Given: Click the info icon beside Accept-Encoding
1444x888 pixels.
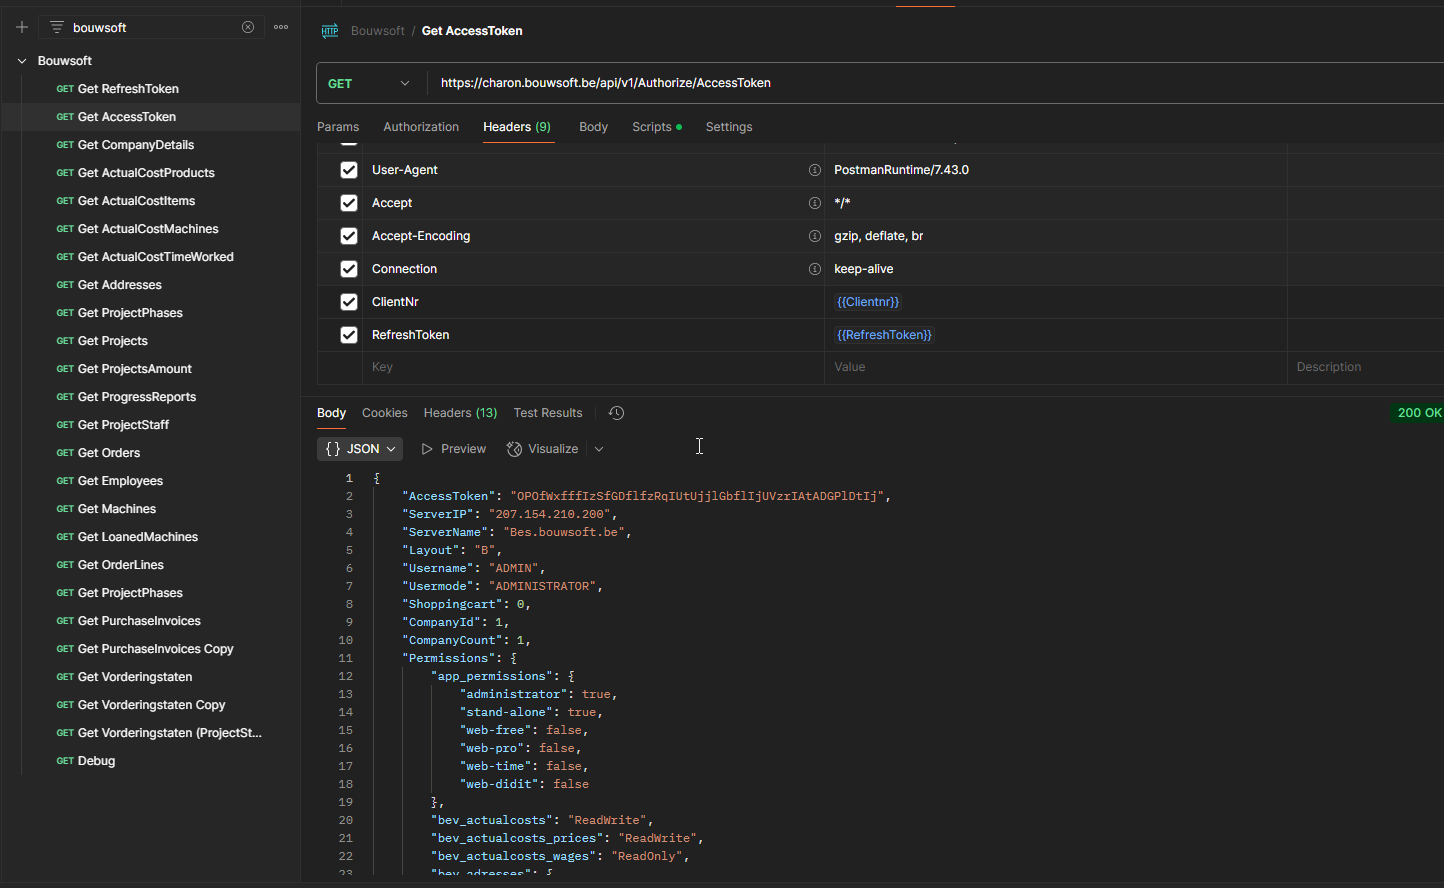Looking at the screenshot, I should [815, 236].
